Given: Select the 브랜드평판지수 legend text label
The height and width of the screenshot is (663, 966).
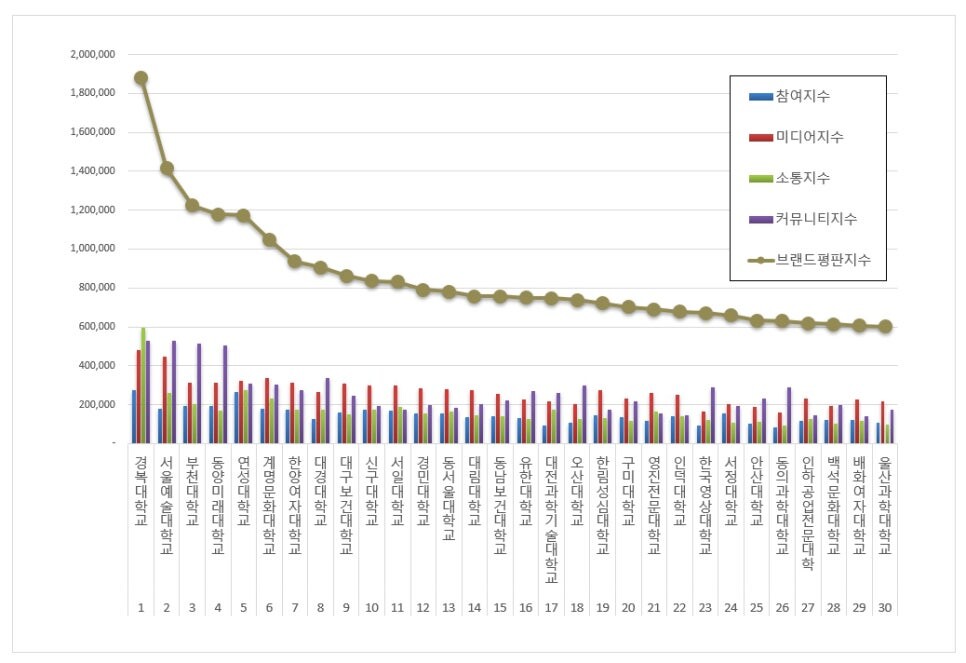Looking at the screenshot, I should [822, 260].
